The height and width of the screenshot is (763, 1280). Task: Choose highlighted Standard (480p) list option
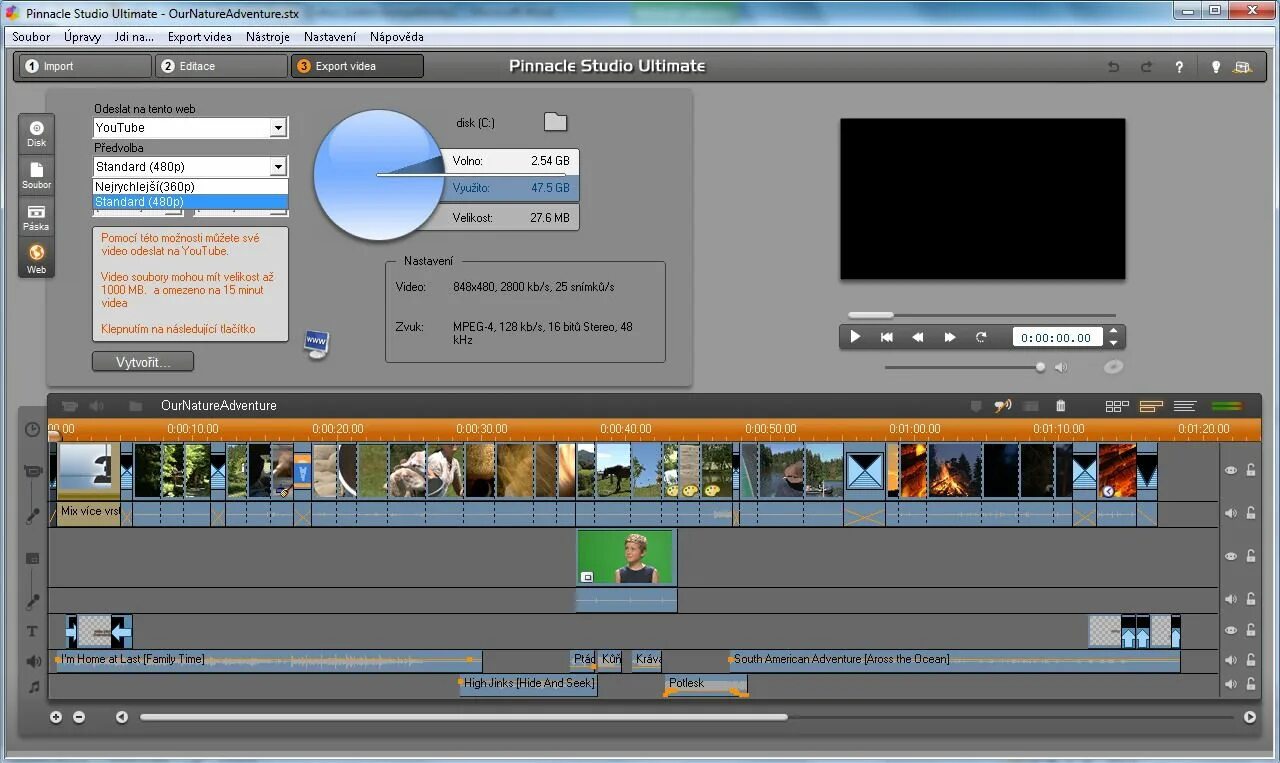point(190,202)
